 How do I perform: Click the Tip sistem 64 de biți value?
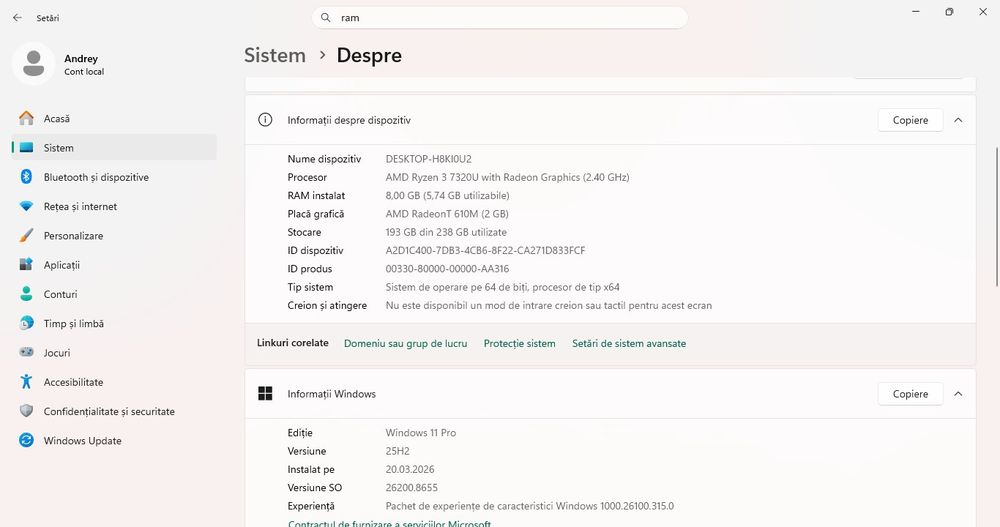coord(502,287)
